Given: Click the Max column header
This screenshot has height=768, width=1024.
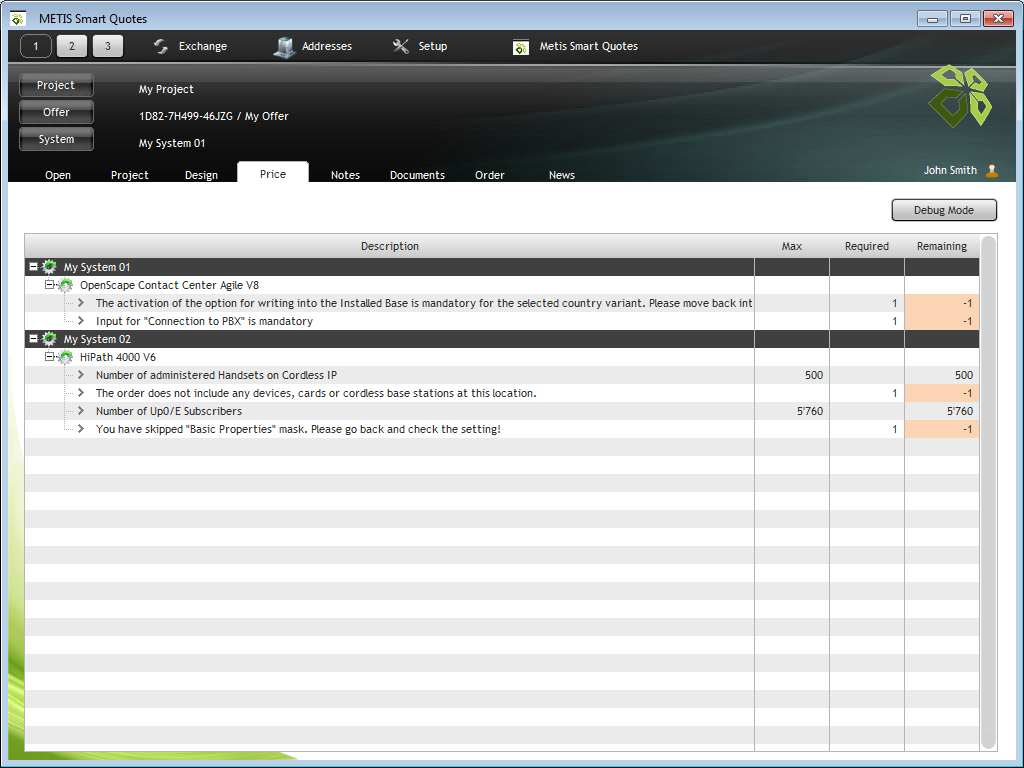Looking at the screenshot, I should pyautogui.click(x=792, y=246).
